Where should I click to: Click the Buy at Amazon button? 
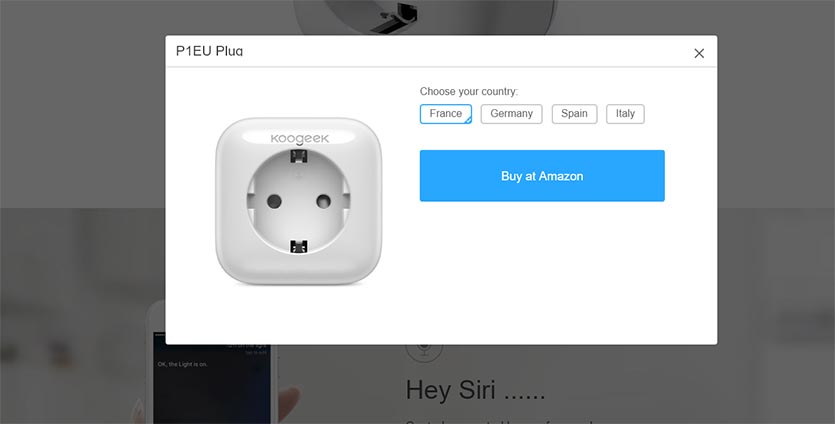coord(542,176)
